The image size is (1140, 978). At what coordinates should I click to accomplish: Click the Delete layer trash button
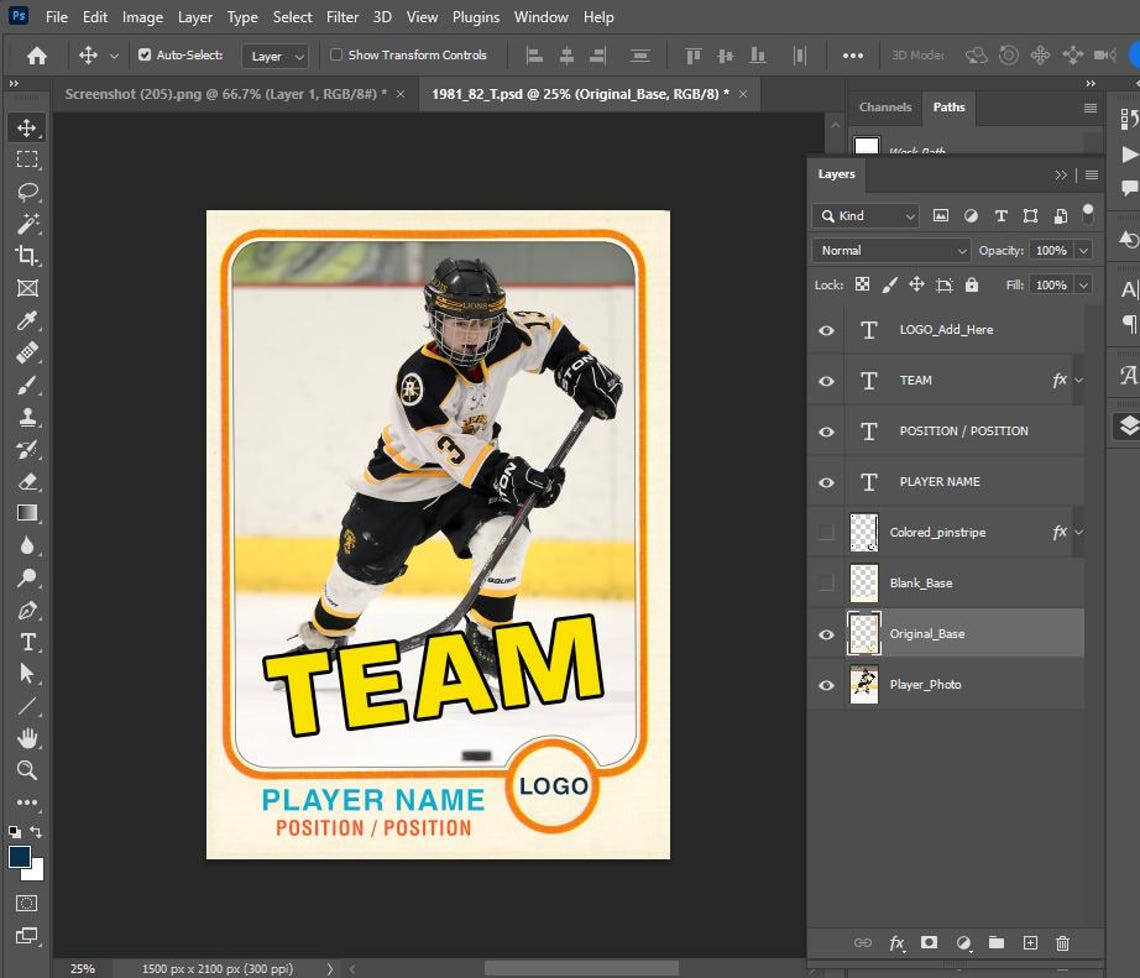coord(1062,943)
